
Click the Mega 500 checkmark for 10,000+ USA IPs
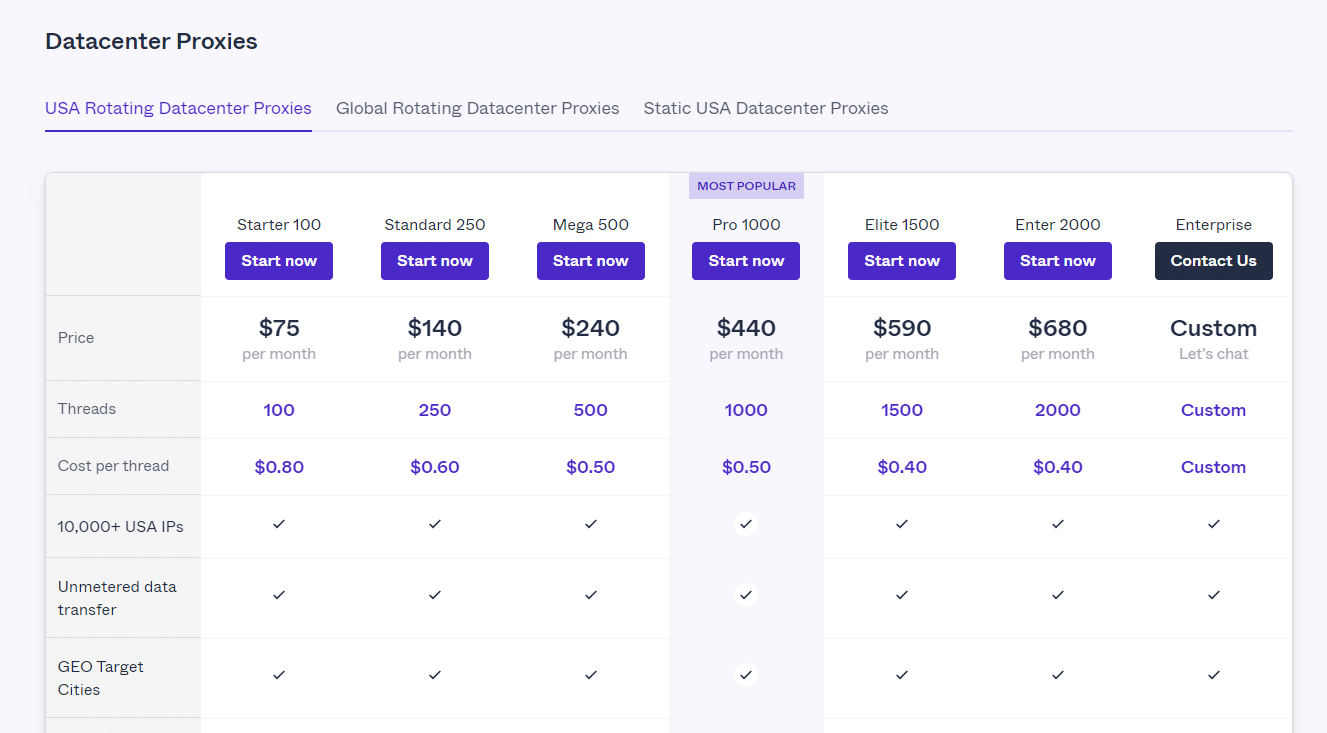pyautogui.click(x=591, y=524)
